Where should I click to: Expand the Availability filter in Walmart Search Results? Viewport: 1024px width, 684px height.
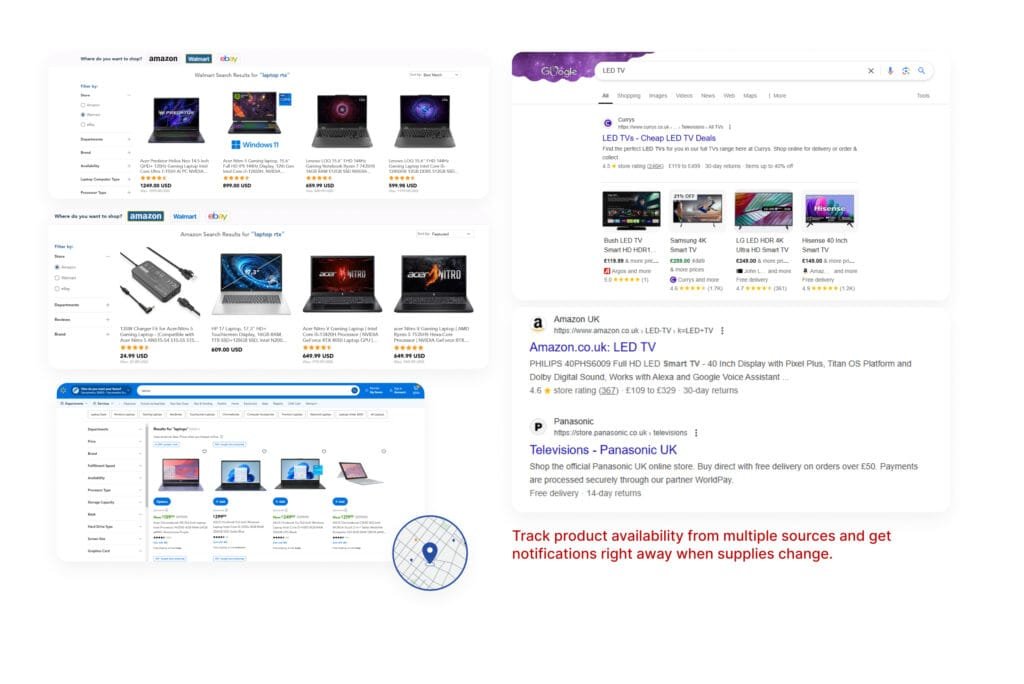tap(104, 166)
